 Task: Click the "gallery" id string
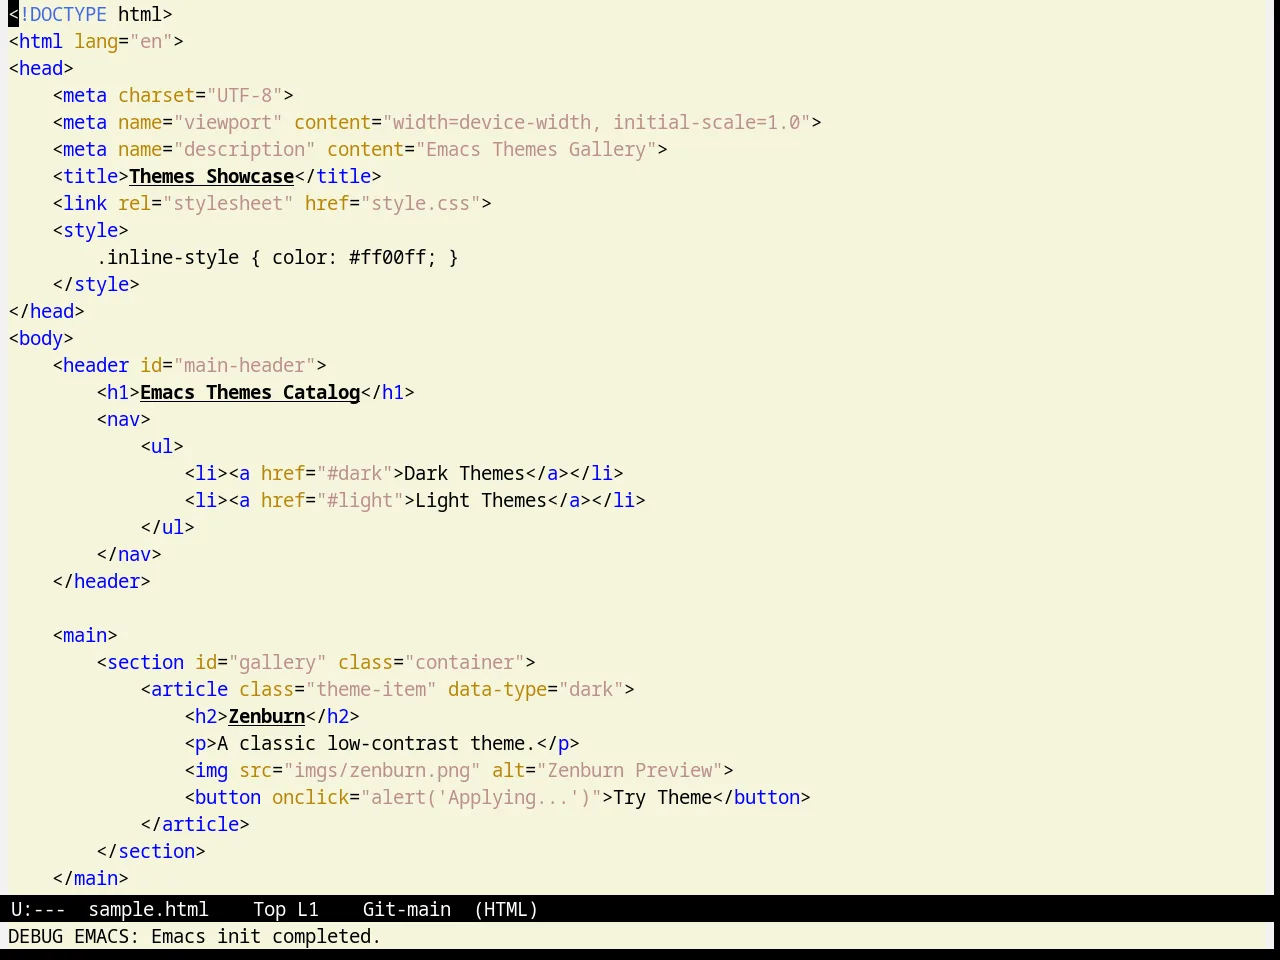(x=277, y=662)
